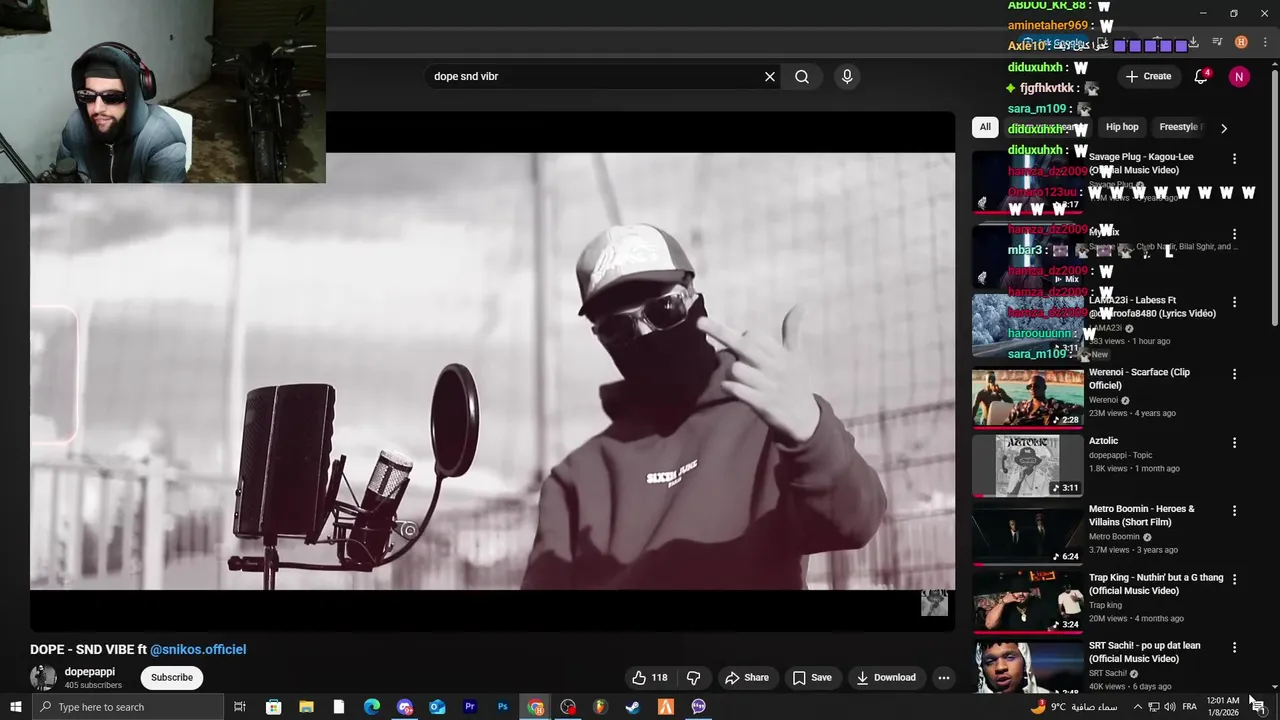Screen dimensions: 1280x720
Task: Open video title Werenoi - Scarface (Clip Officiel)
Action: coord(1139,379)
